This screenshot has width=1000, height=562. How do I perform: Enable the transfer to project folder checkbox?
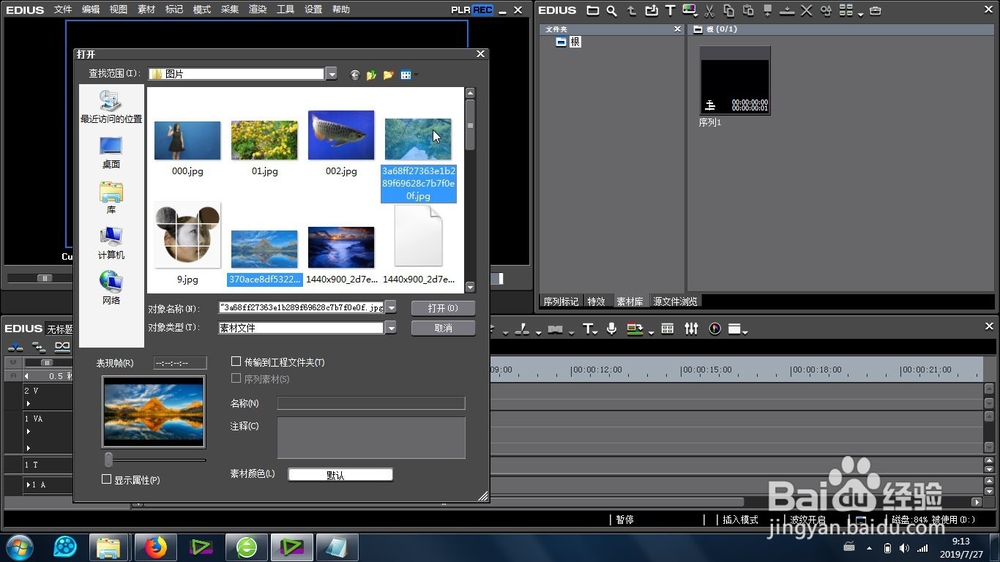(236, 362)
